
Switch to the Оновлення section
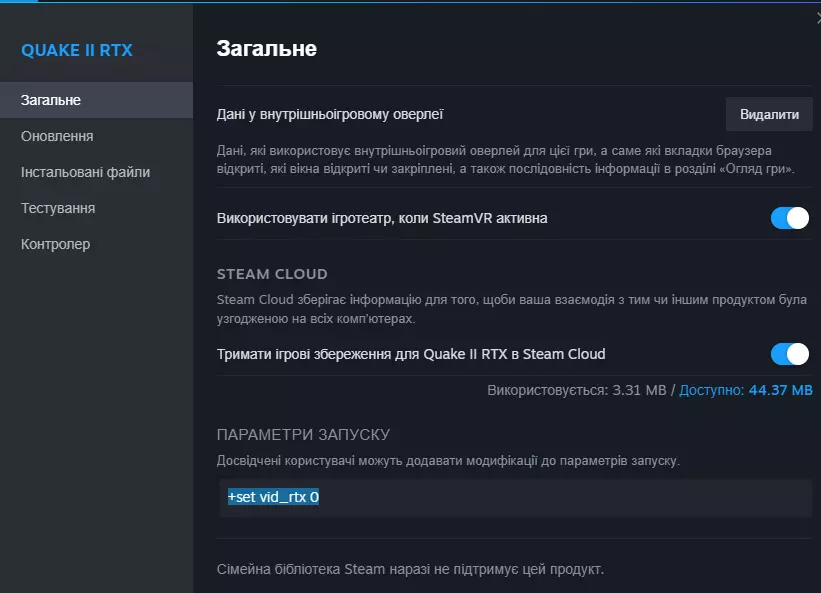pyautogui.click(x=96, y=136)
